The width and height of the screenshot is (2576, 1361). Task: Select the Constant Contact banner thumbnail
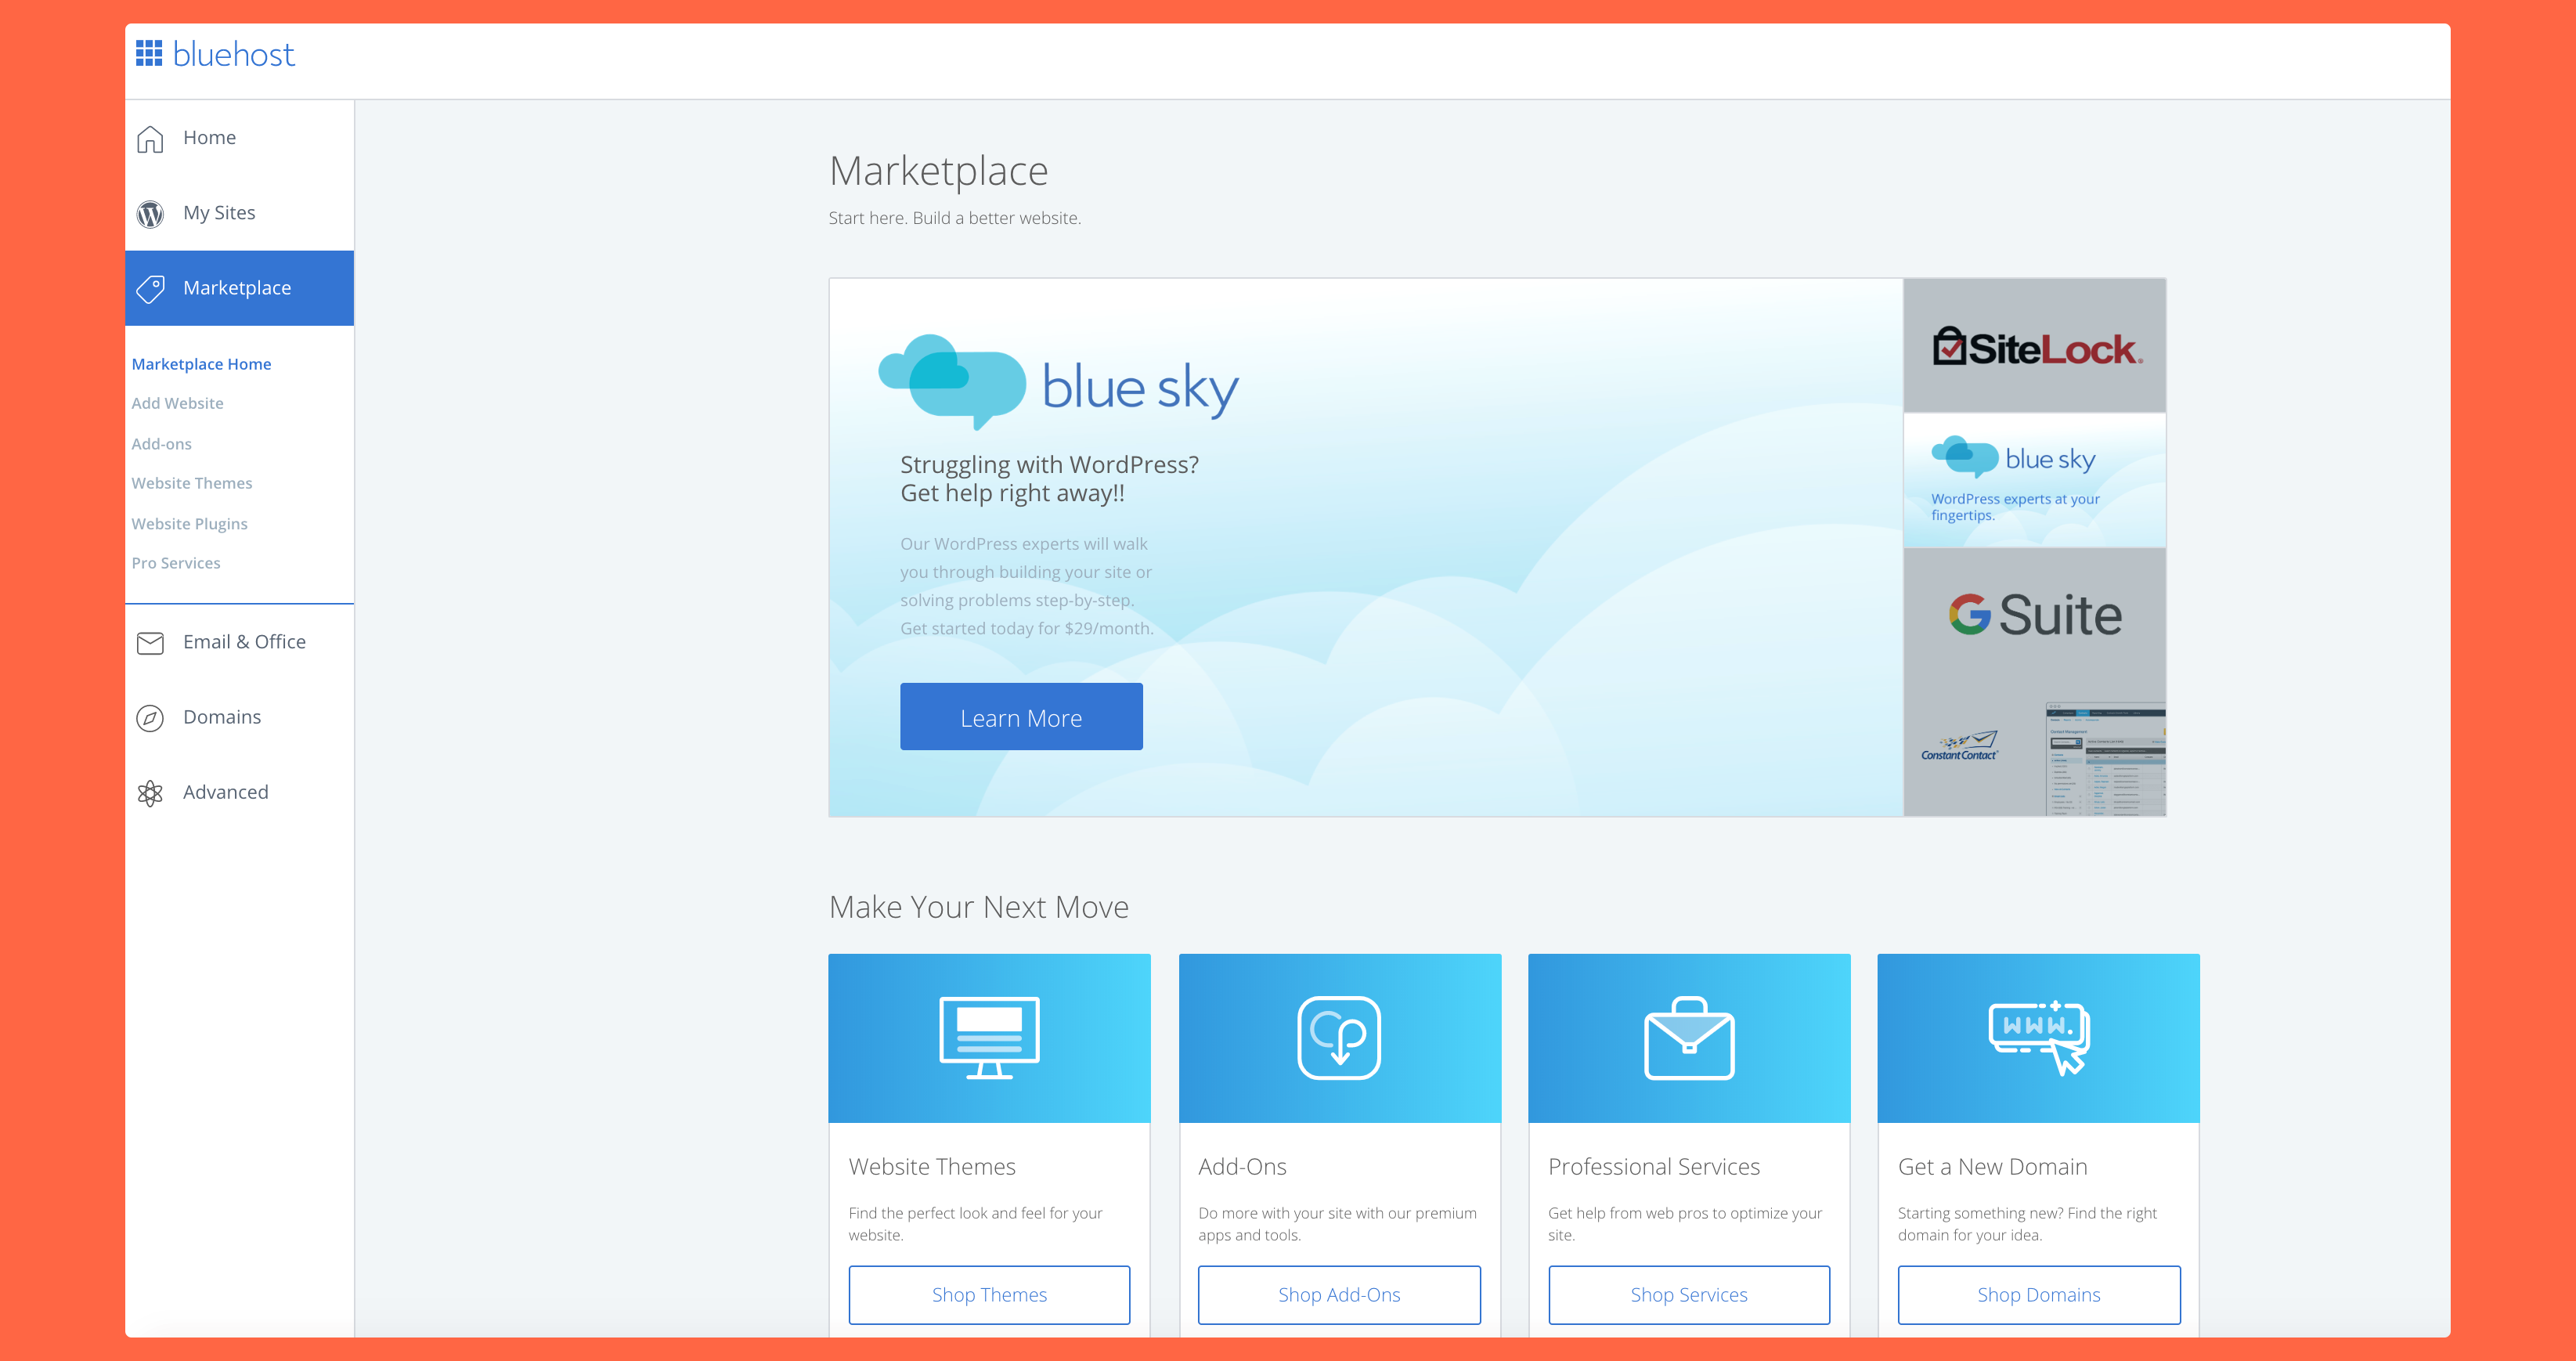2035,750
